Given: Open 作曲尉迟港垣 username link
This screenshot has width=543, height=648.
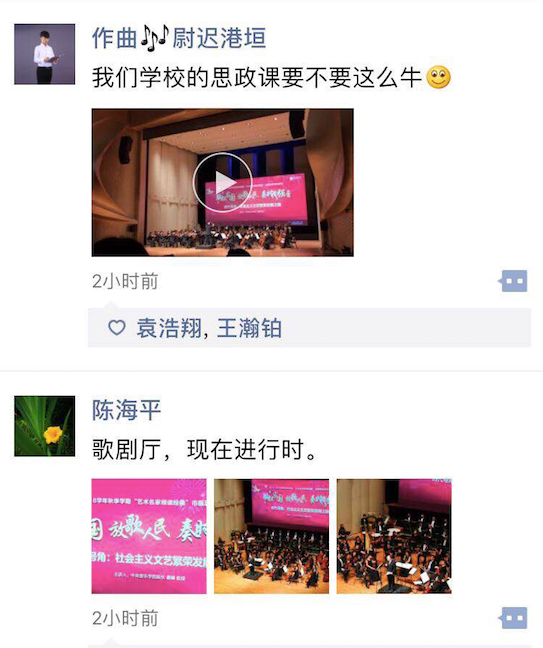Looking at the screenshot, I should tap(179, 38).
